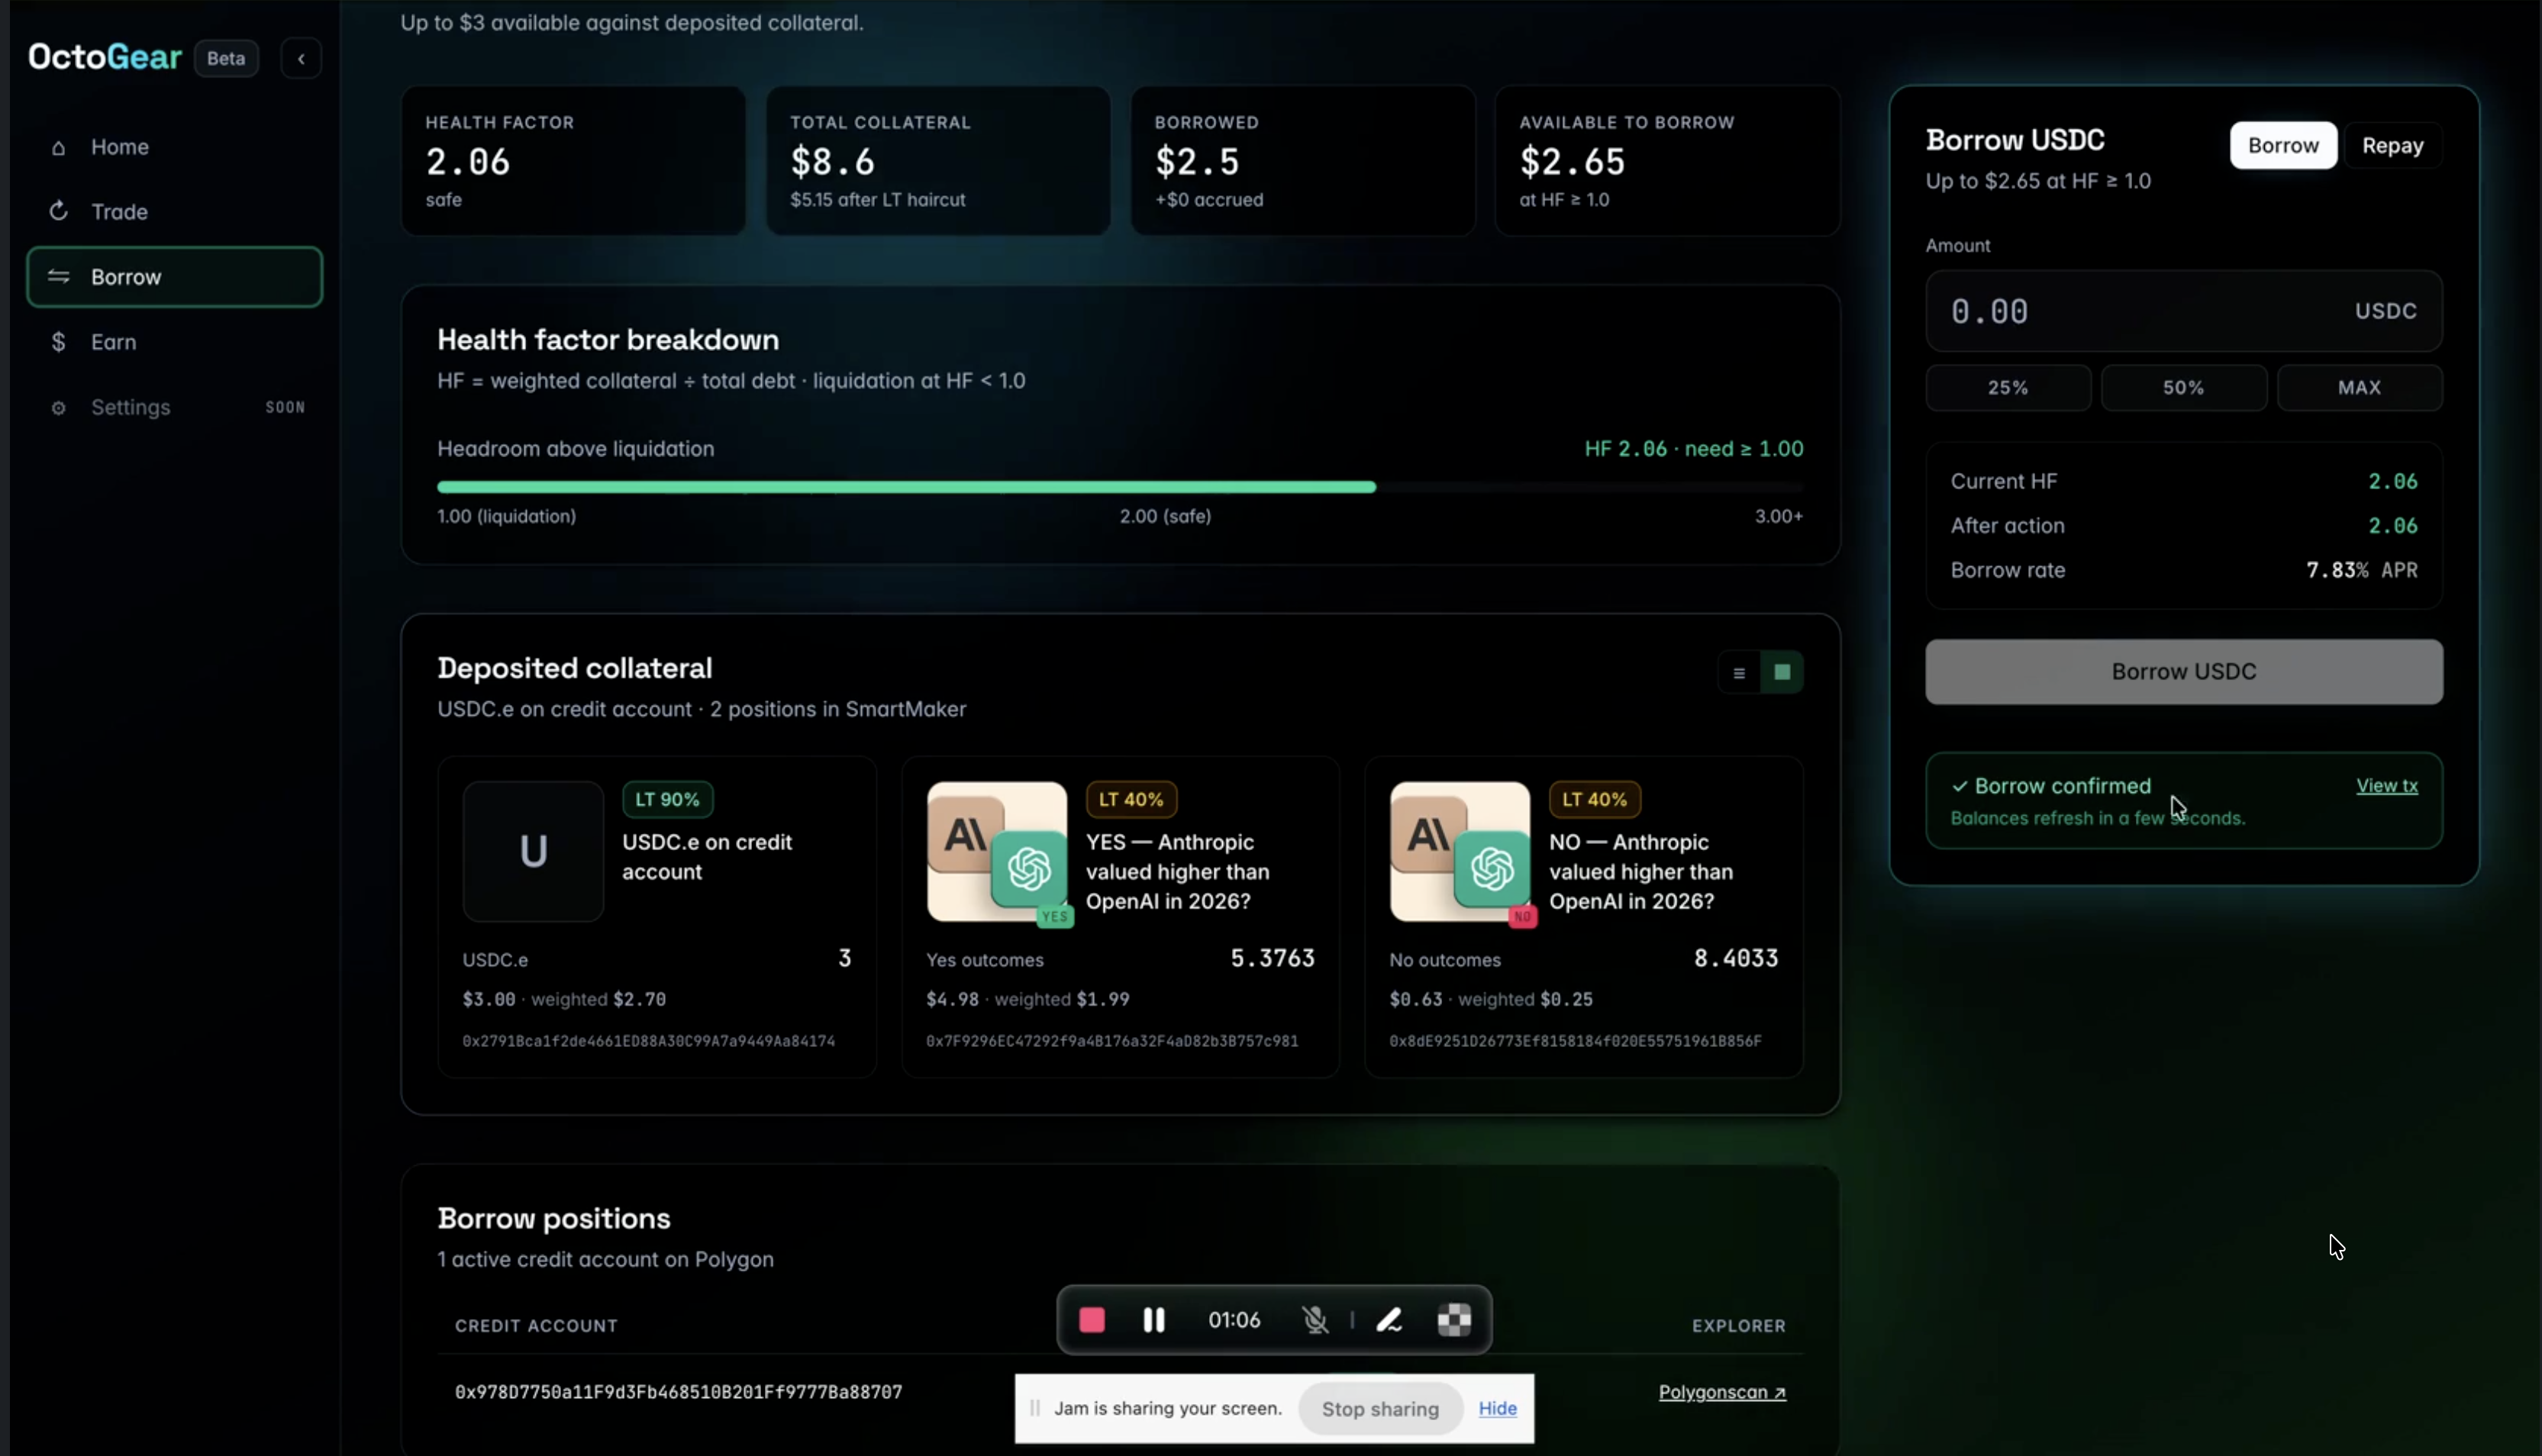Viewport: 2542px width, 1456px height.
Task: Switch to the Repay tab
Action: tap(2392, 146)
